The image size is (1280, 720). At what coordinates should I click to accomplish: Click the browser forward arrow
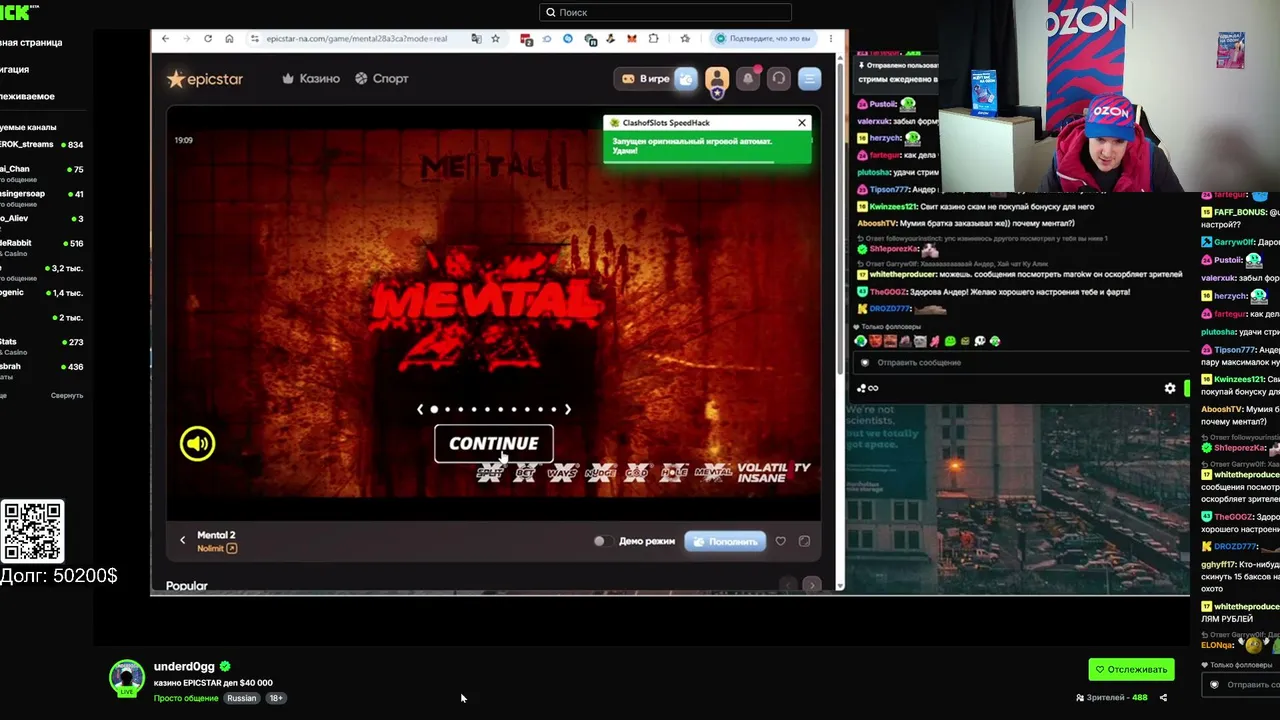(x=186, y=39)
